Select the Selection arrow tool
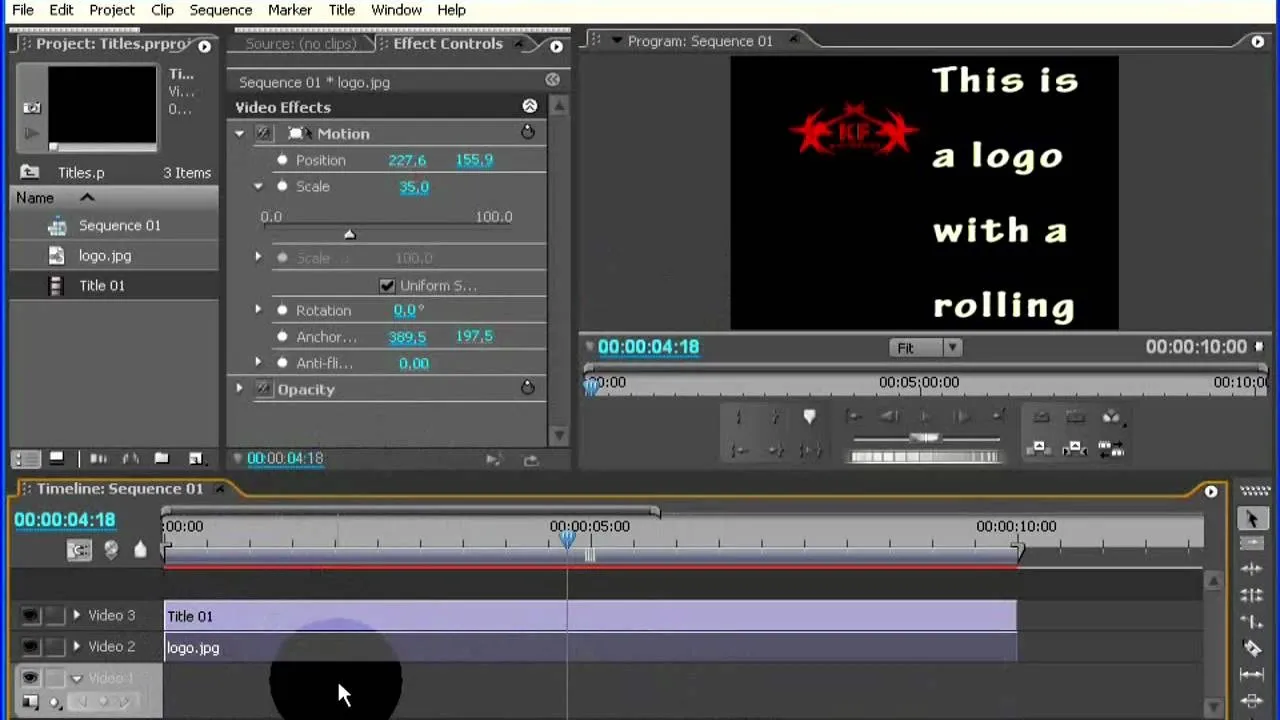The height and width of the screenshot is (720, 1280). (x=1252, y=518)
